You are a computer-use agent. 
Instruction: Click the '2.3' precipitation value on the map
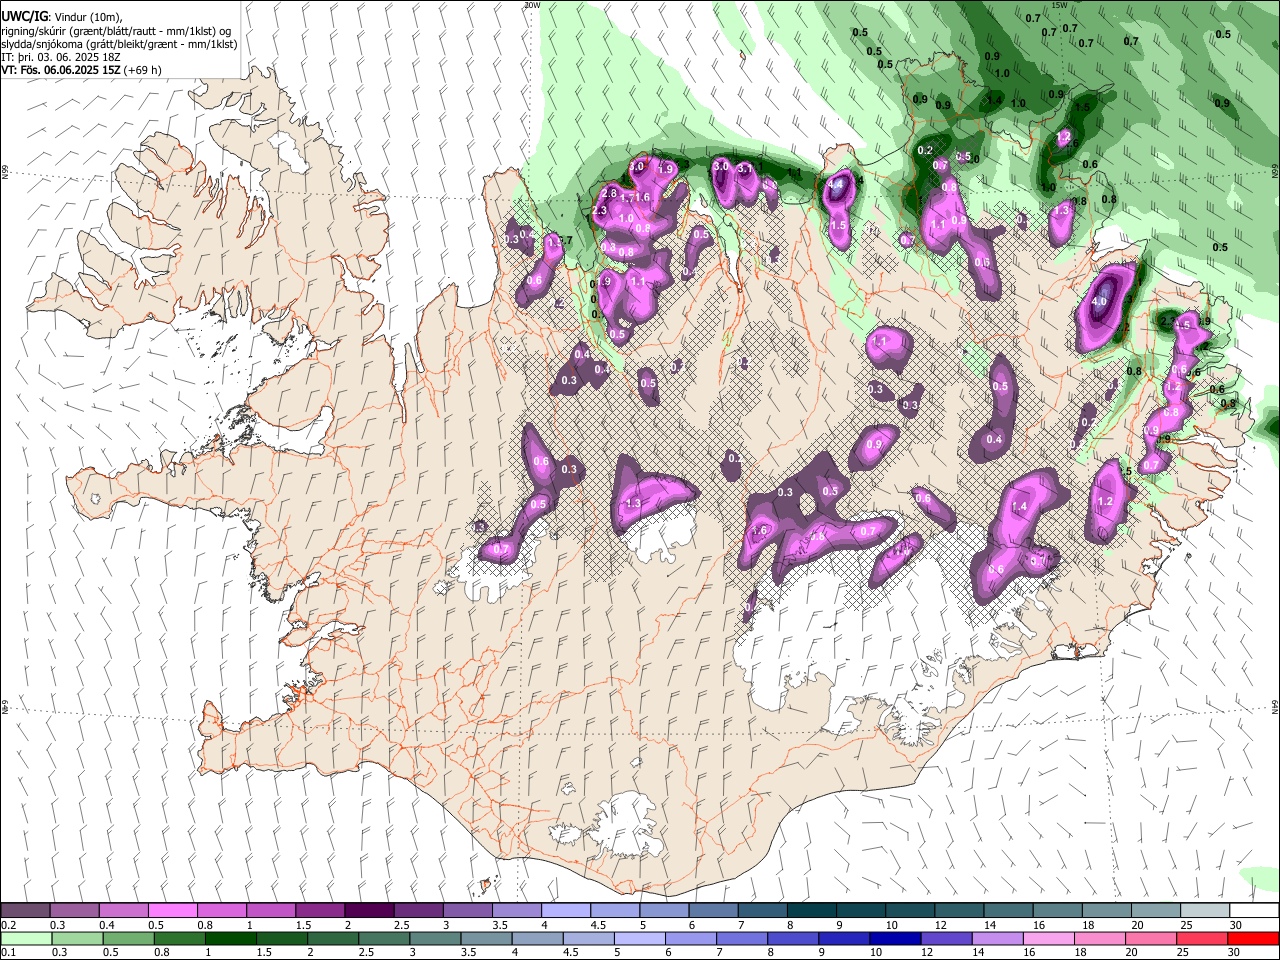pos(600,211)
